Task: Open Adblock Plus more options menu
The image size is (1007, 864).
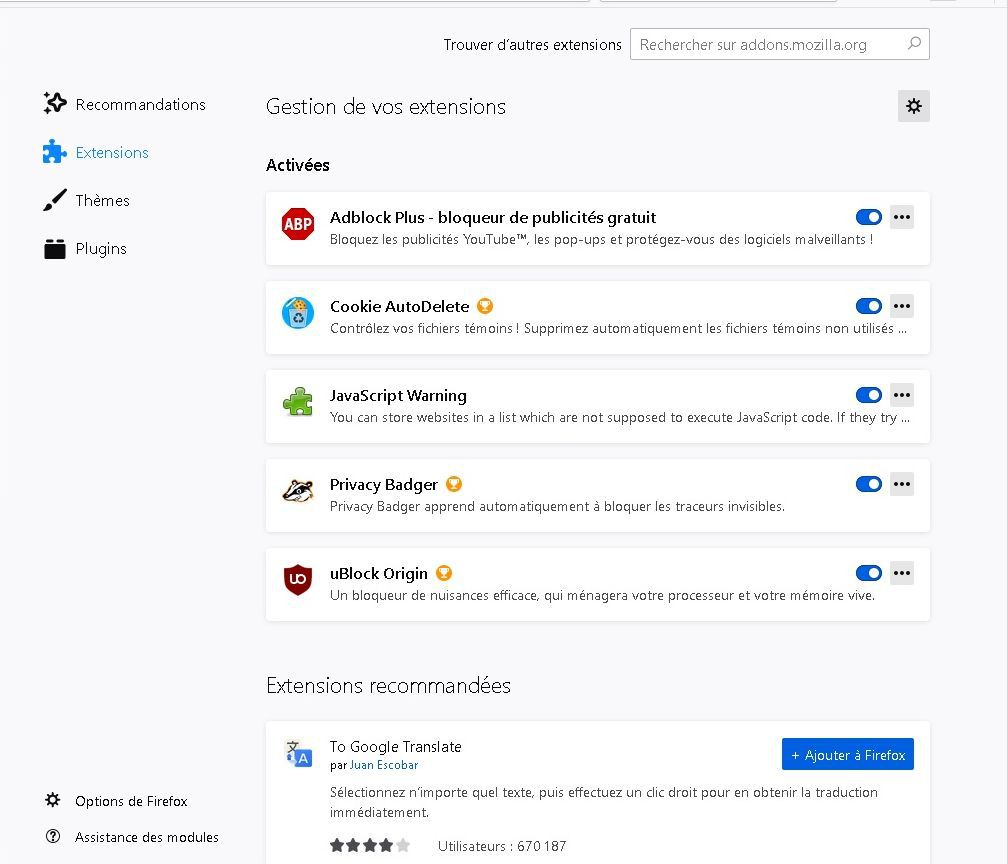Action: click(x=902, y=217)
